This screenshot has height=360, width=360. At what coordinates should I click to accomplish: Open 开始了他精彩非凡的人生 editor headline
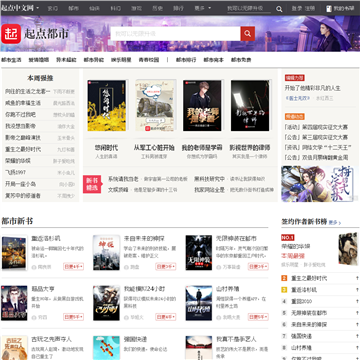312,88
